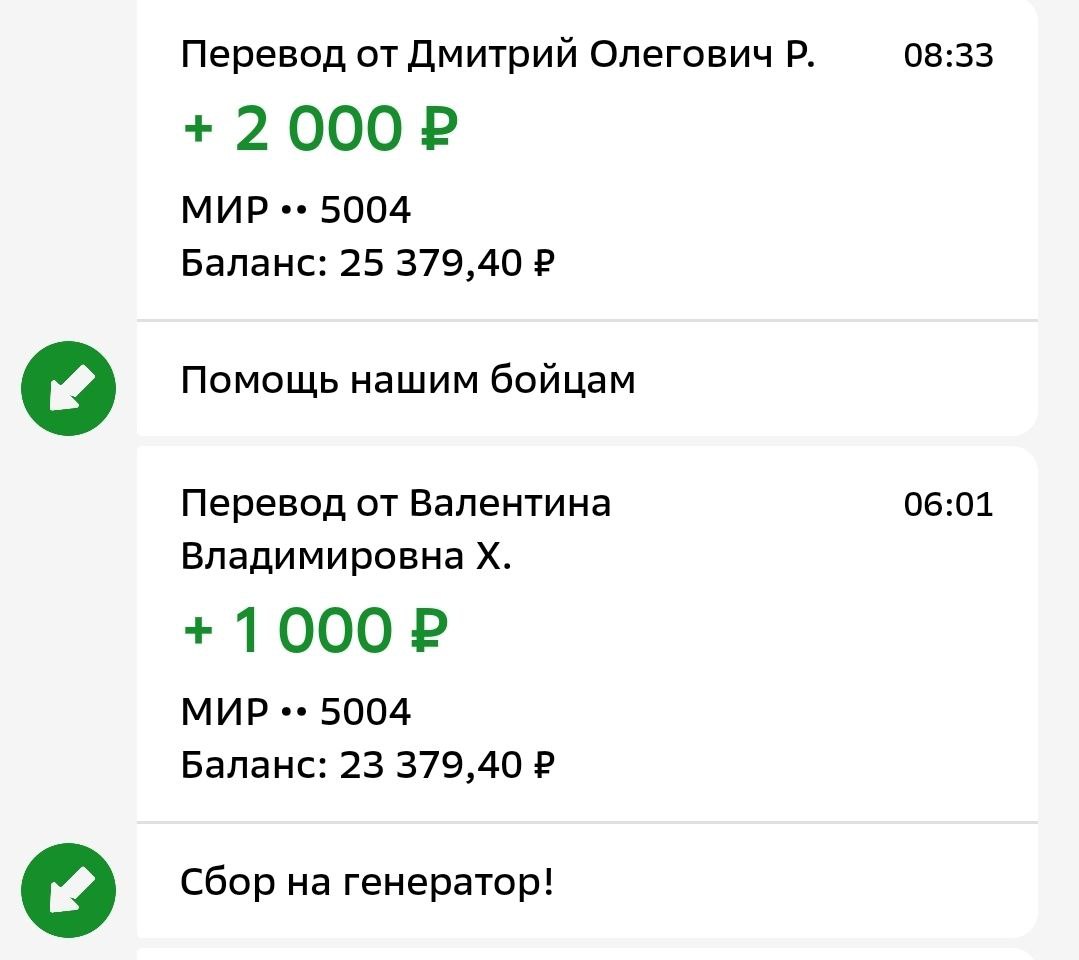Tap ruble sign after balance 23 379,40

(x=544, y=764)
